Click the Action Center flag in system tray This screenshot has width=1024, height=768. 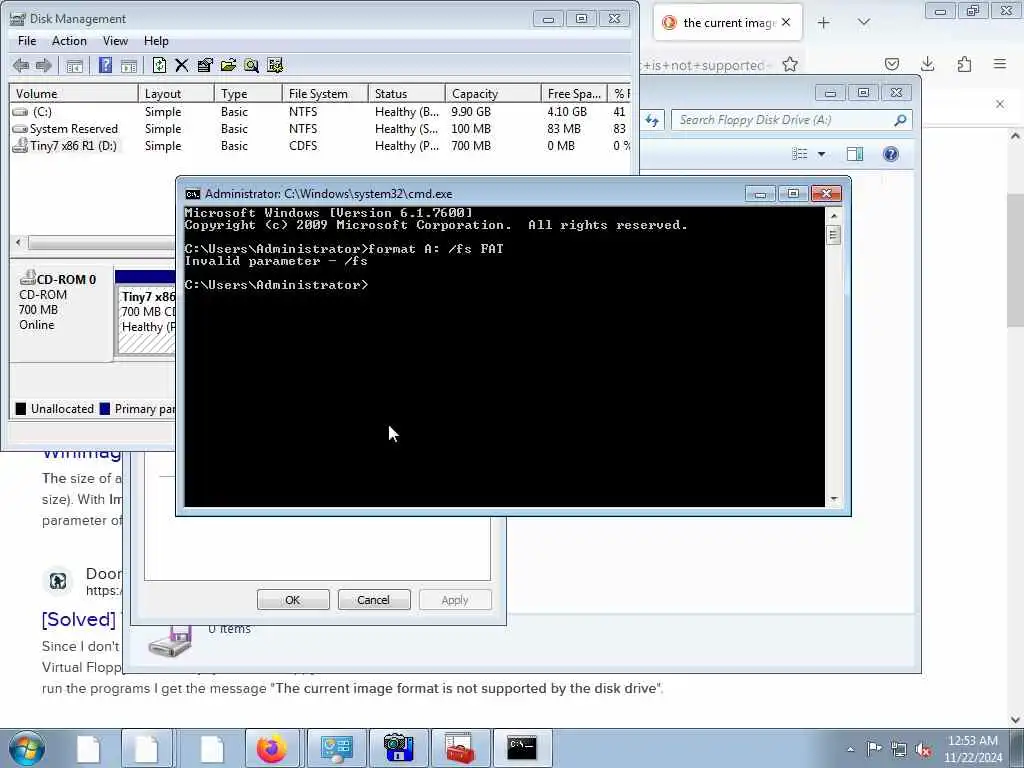[874, 748]
